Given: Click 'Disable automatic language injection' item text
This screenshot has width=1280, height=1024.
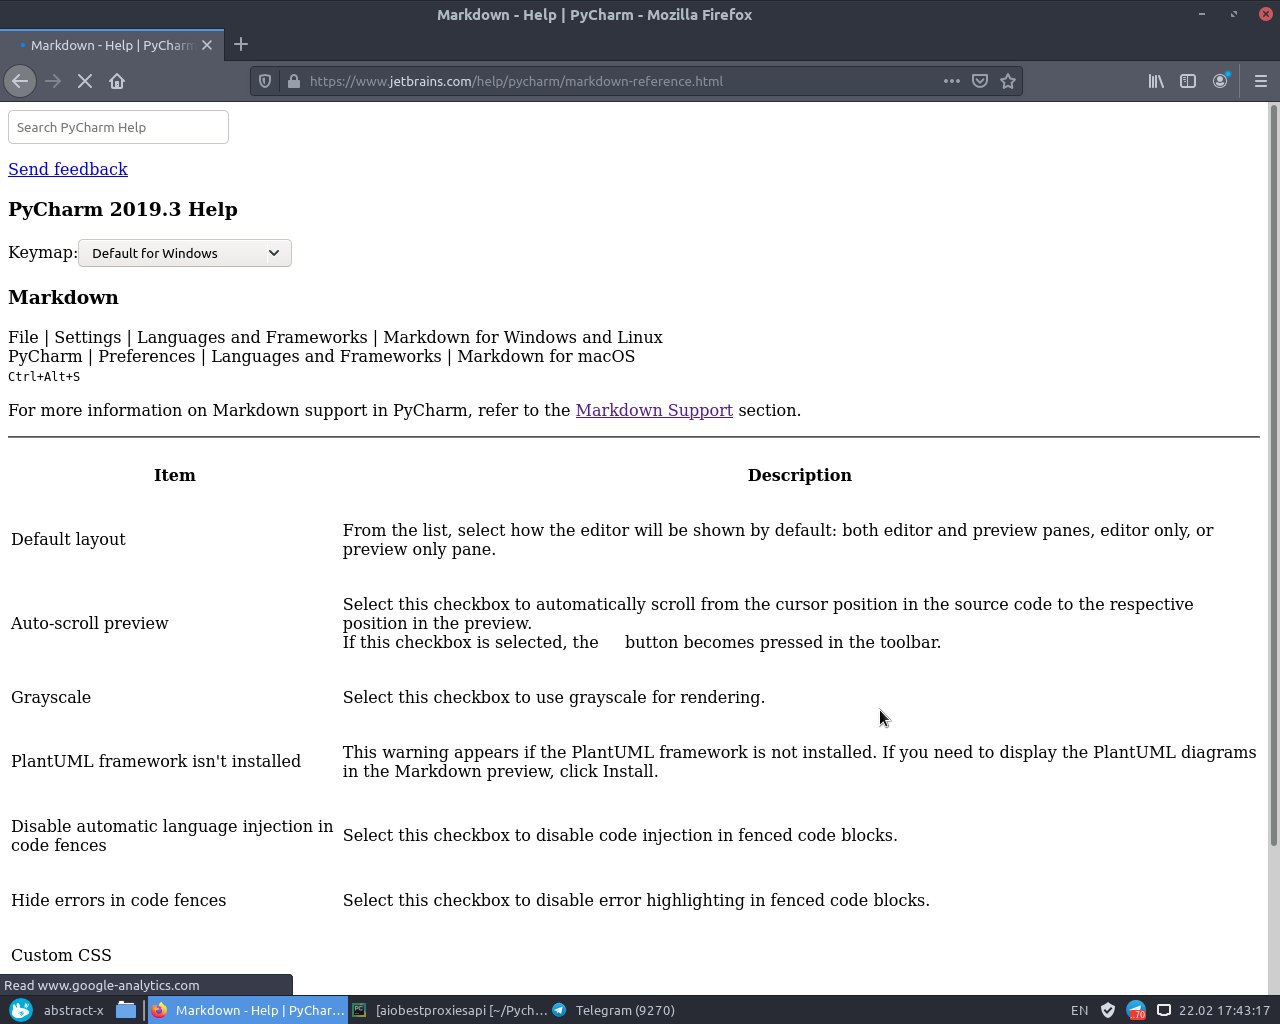Looking at the screenshot, I should (172, 835).
